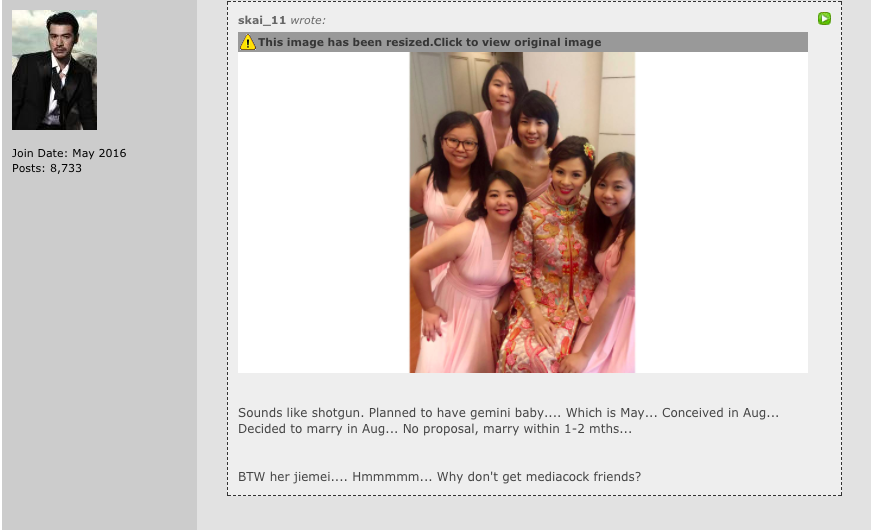The height and width of the screenshot is (530, 871).
Task: Click empty sidebar area below the post count
Action: click(99, 344)
